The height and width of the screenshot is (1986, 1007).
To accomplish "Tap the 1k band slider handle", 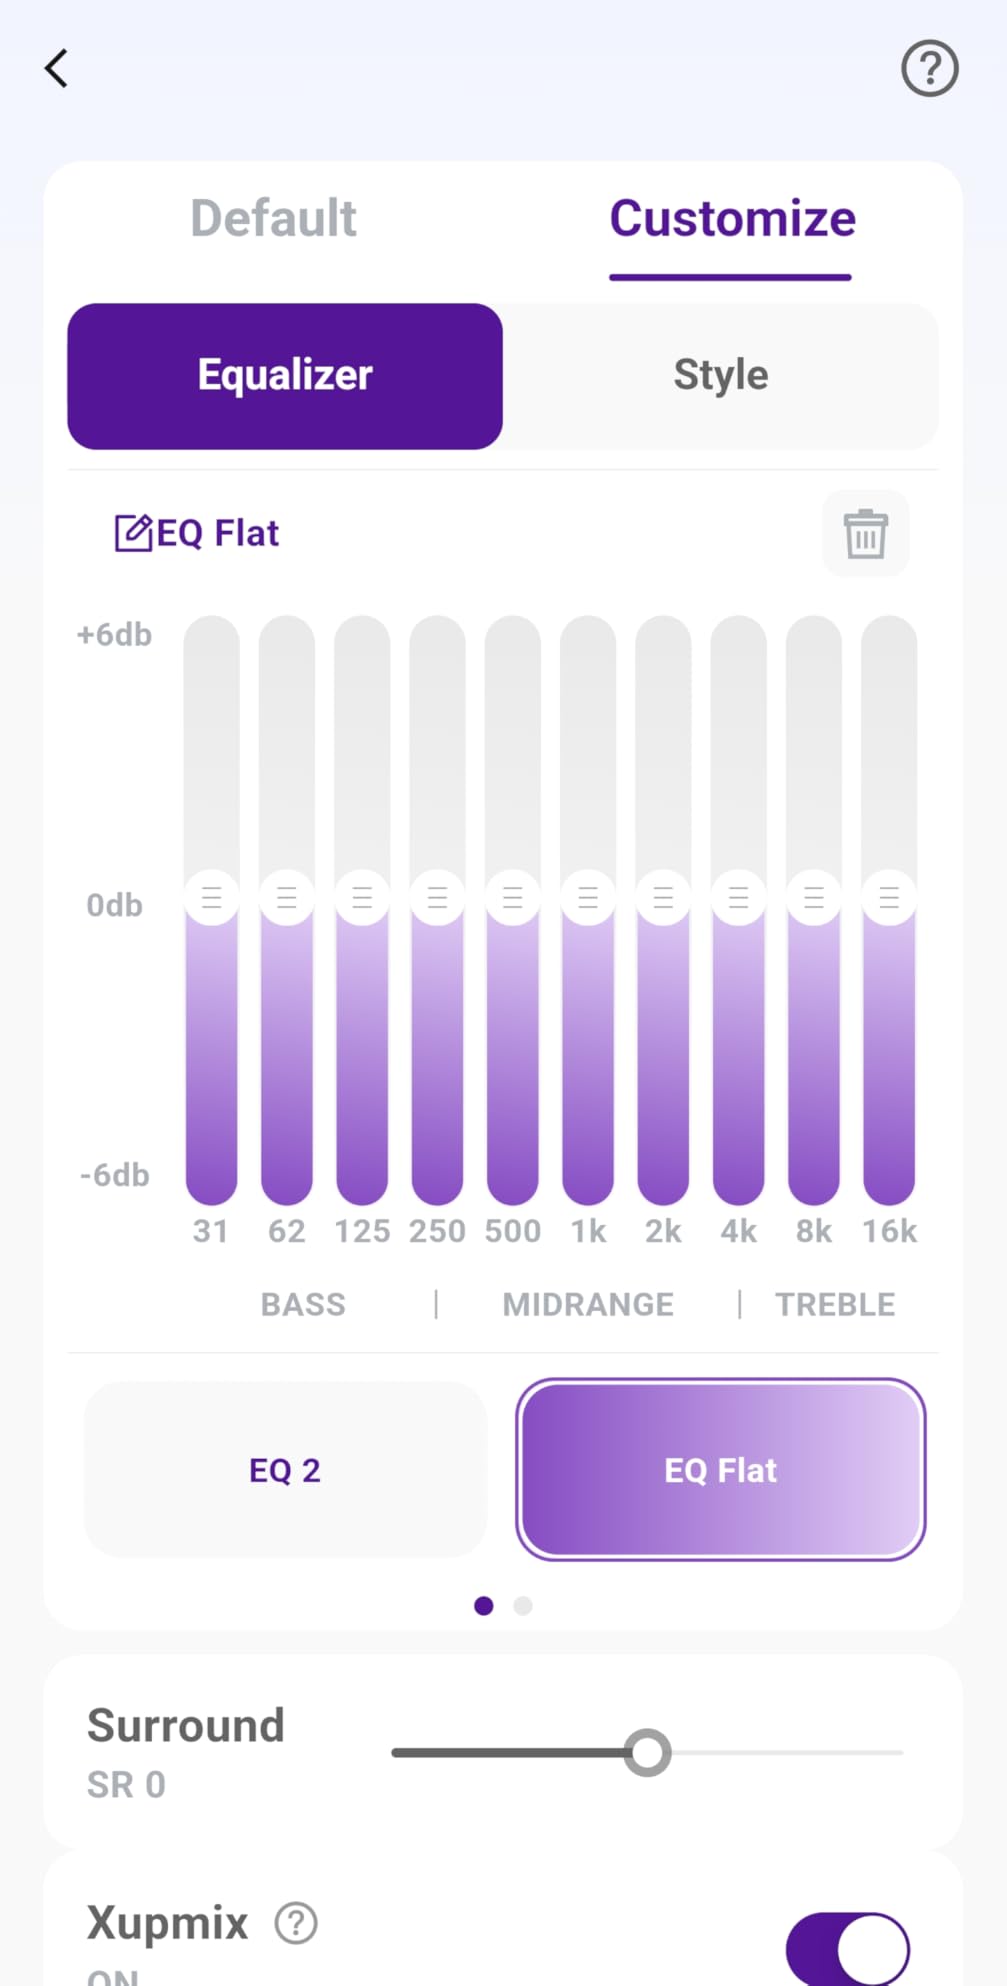I will pos(588,897).
